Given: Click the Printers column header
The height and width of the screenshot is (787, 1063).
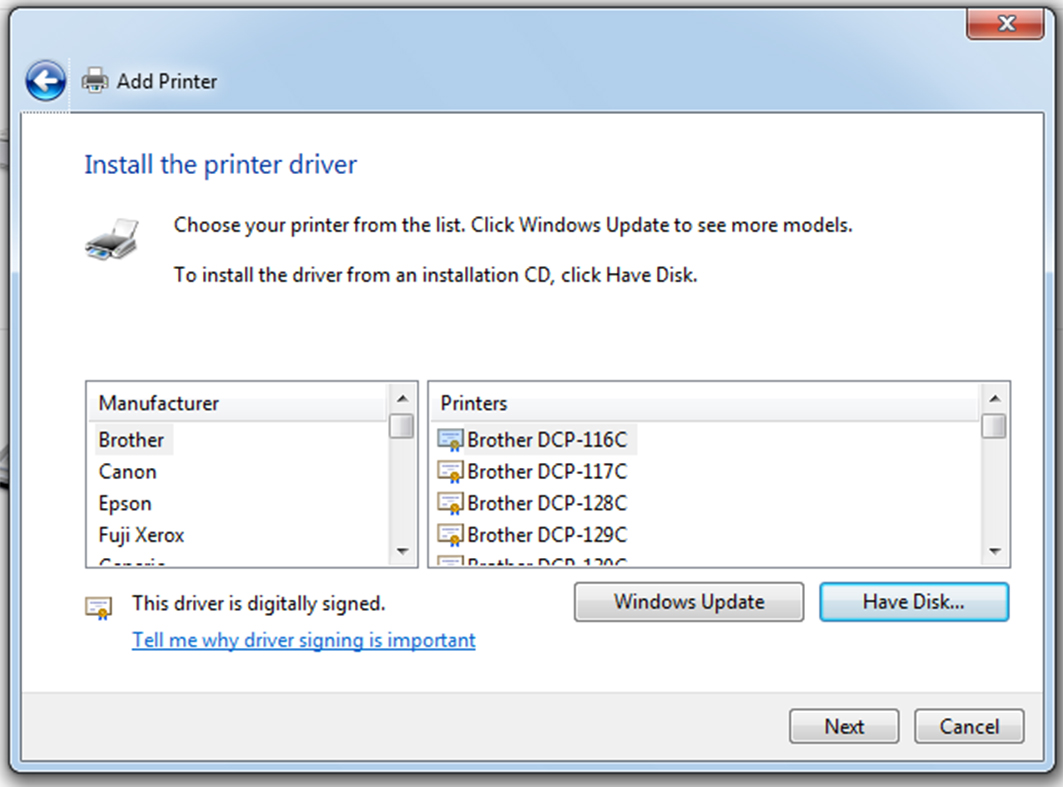Looking at the screenshot, I should (x=705, y=403).
